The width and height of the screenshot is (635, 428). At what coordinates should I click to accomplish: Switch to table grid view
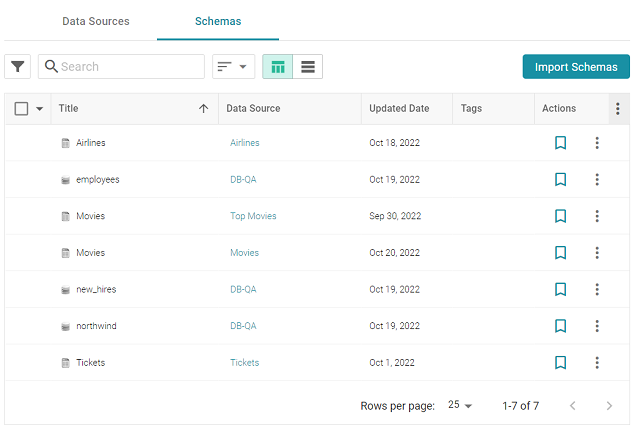pos(278,67)
